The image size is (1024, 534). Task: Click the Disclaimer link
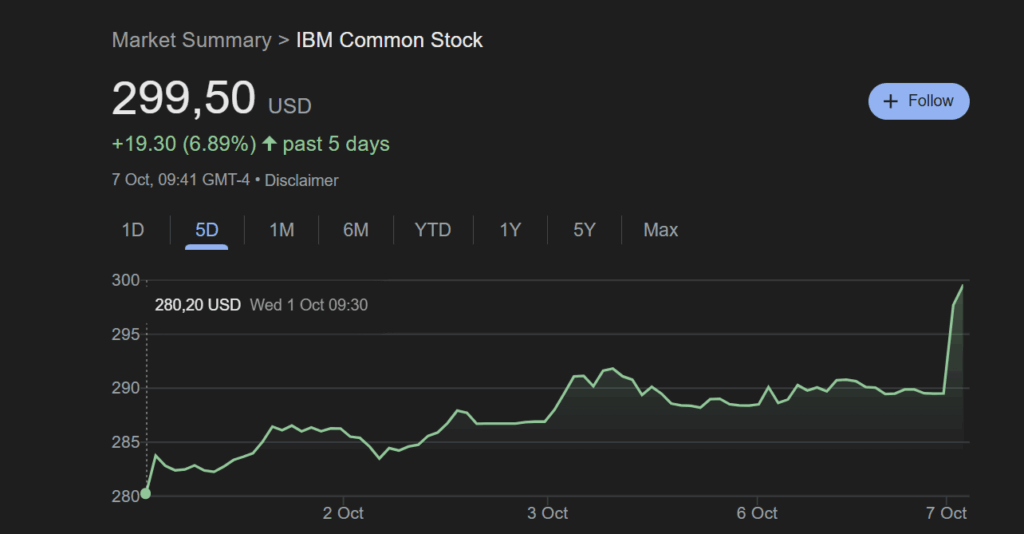301,181
